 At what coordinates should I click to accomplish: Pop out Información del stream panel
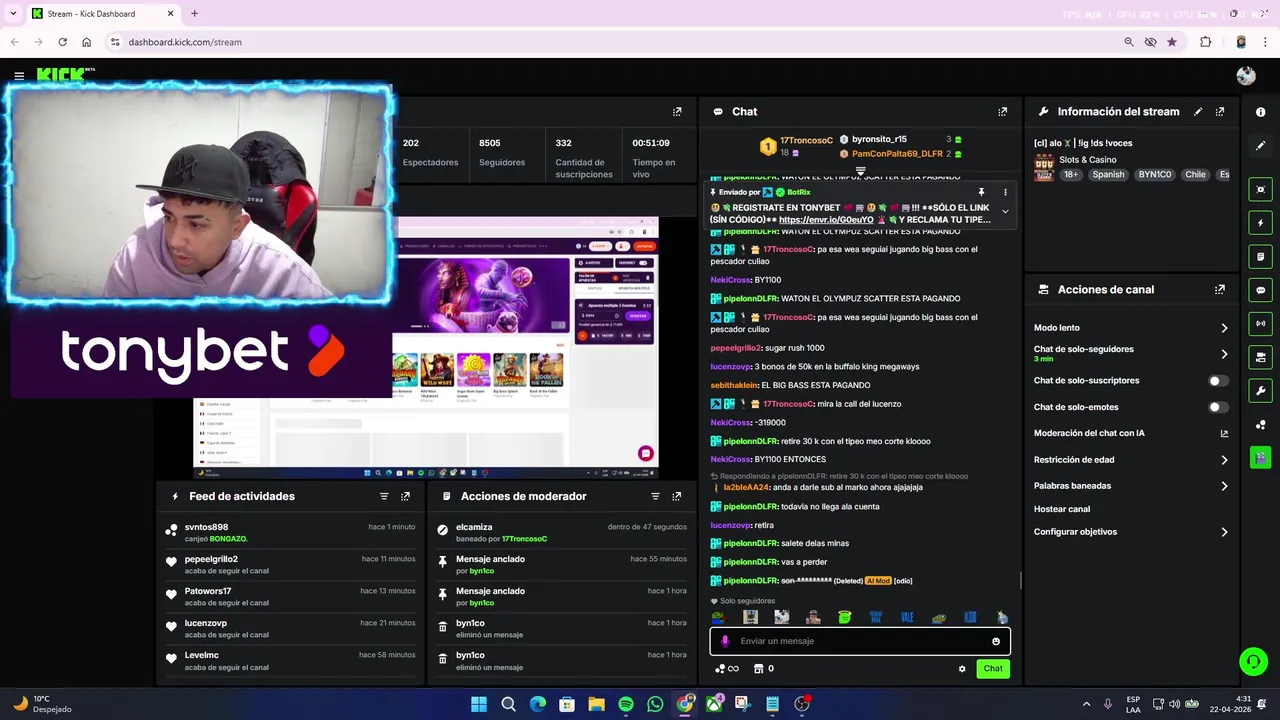pyautogui.click(x=1220, y=112)
